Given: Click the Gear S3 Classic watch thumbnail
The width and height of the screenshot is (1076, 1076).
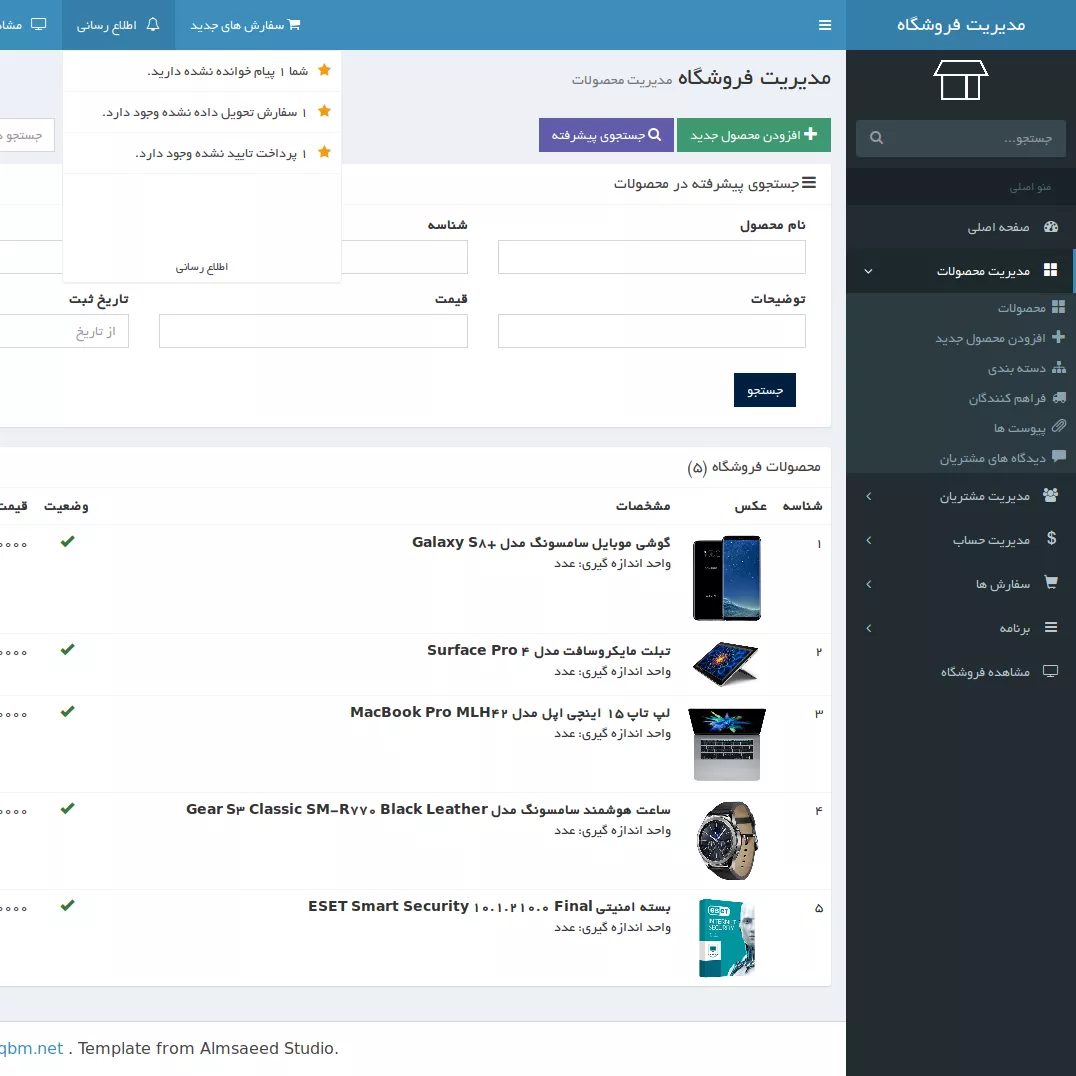Looking at the screenshot, I should 727,841.
